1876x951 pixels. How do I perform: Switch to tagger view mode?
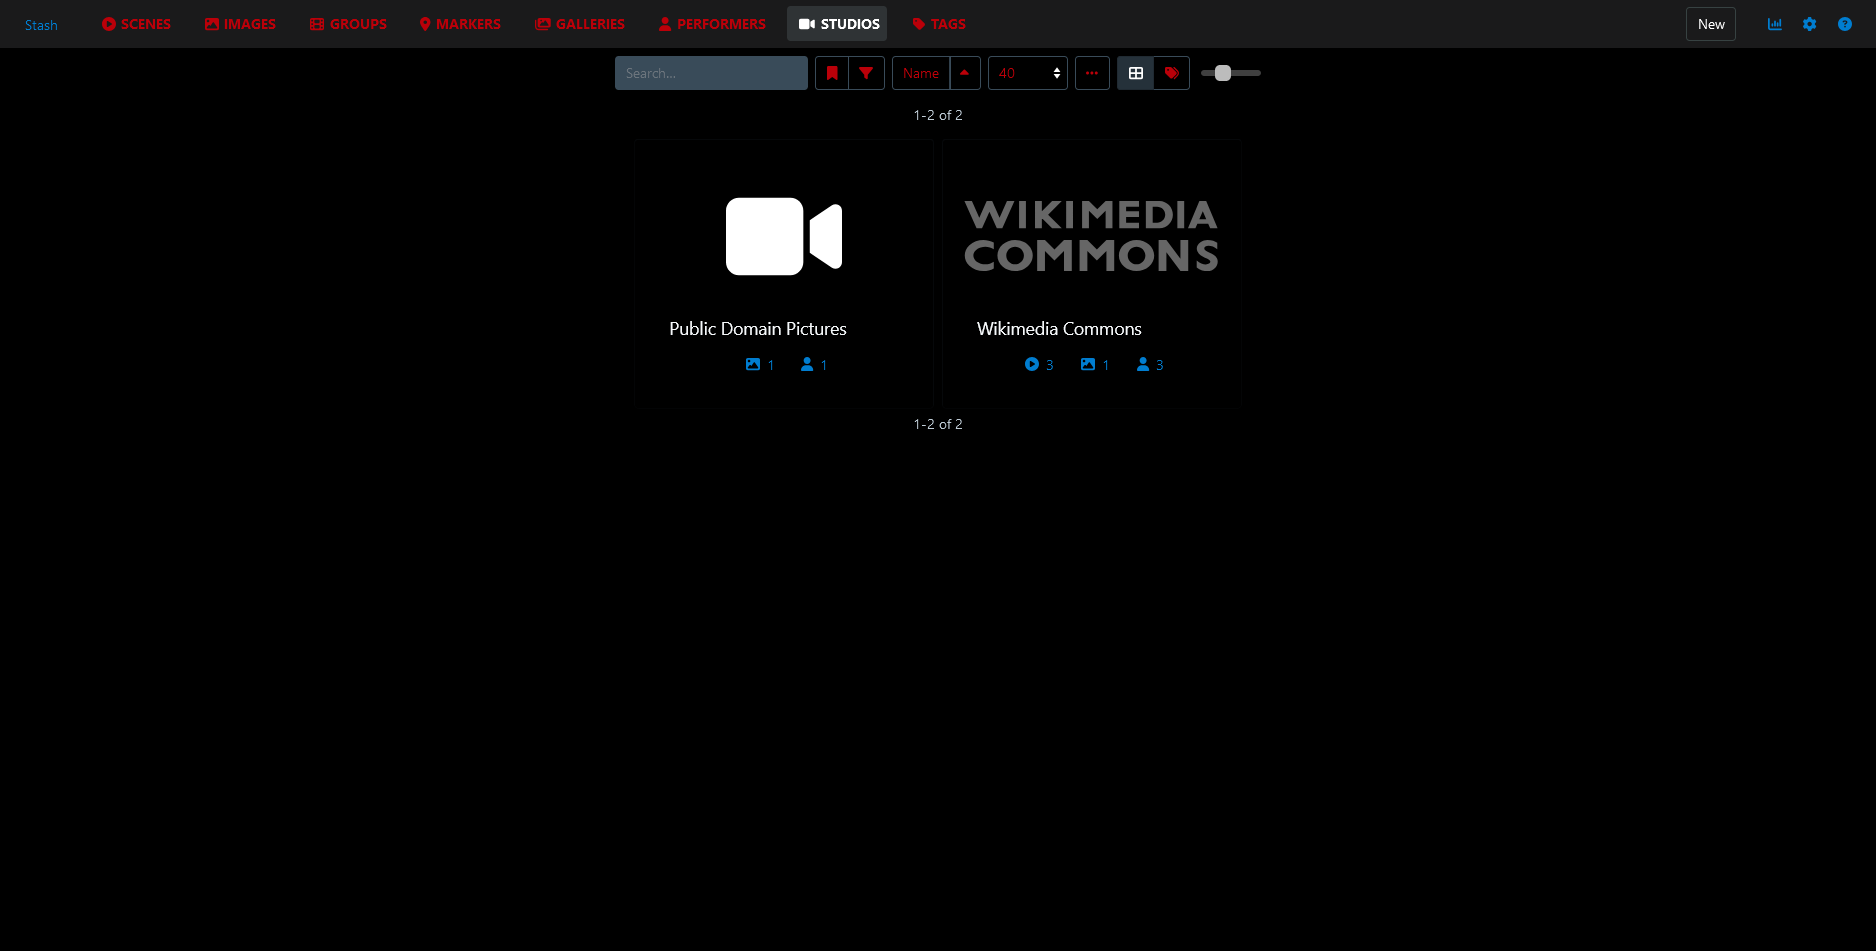1172,73
